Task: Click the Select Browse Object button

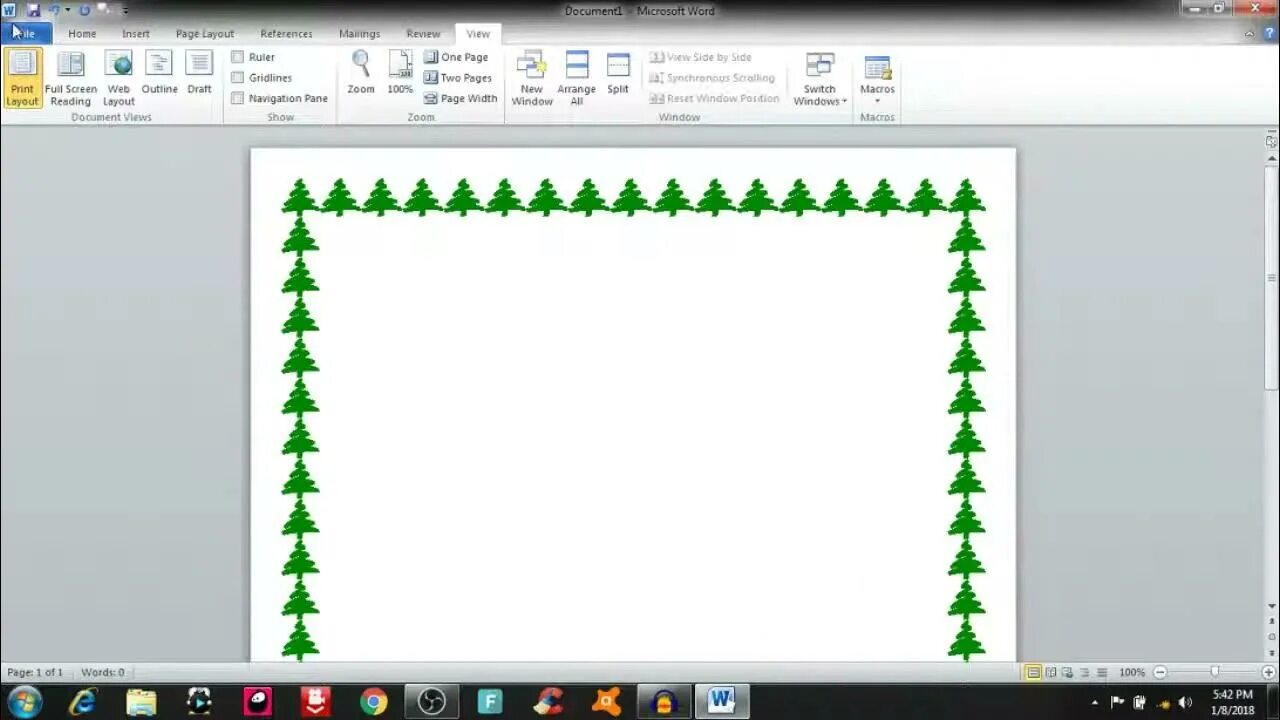Action: (x=1272, y=638)
